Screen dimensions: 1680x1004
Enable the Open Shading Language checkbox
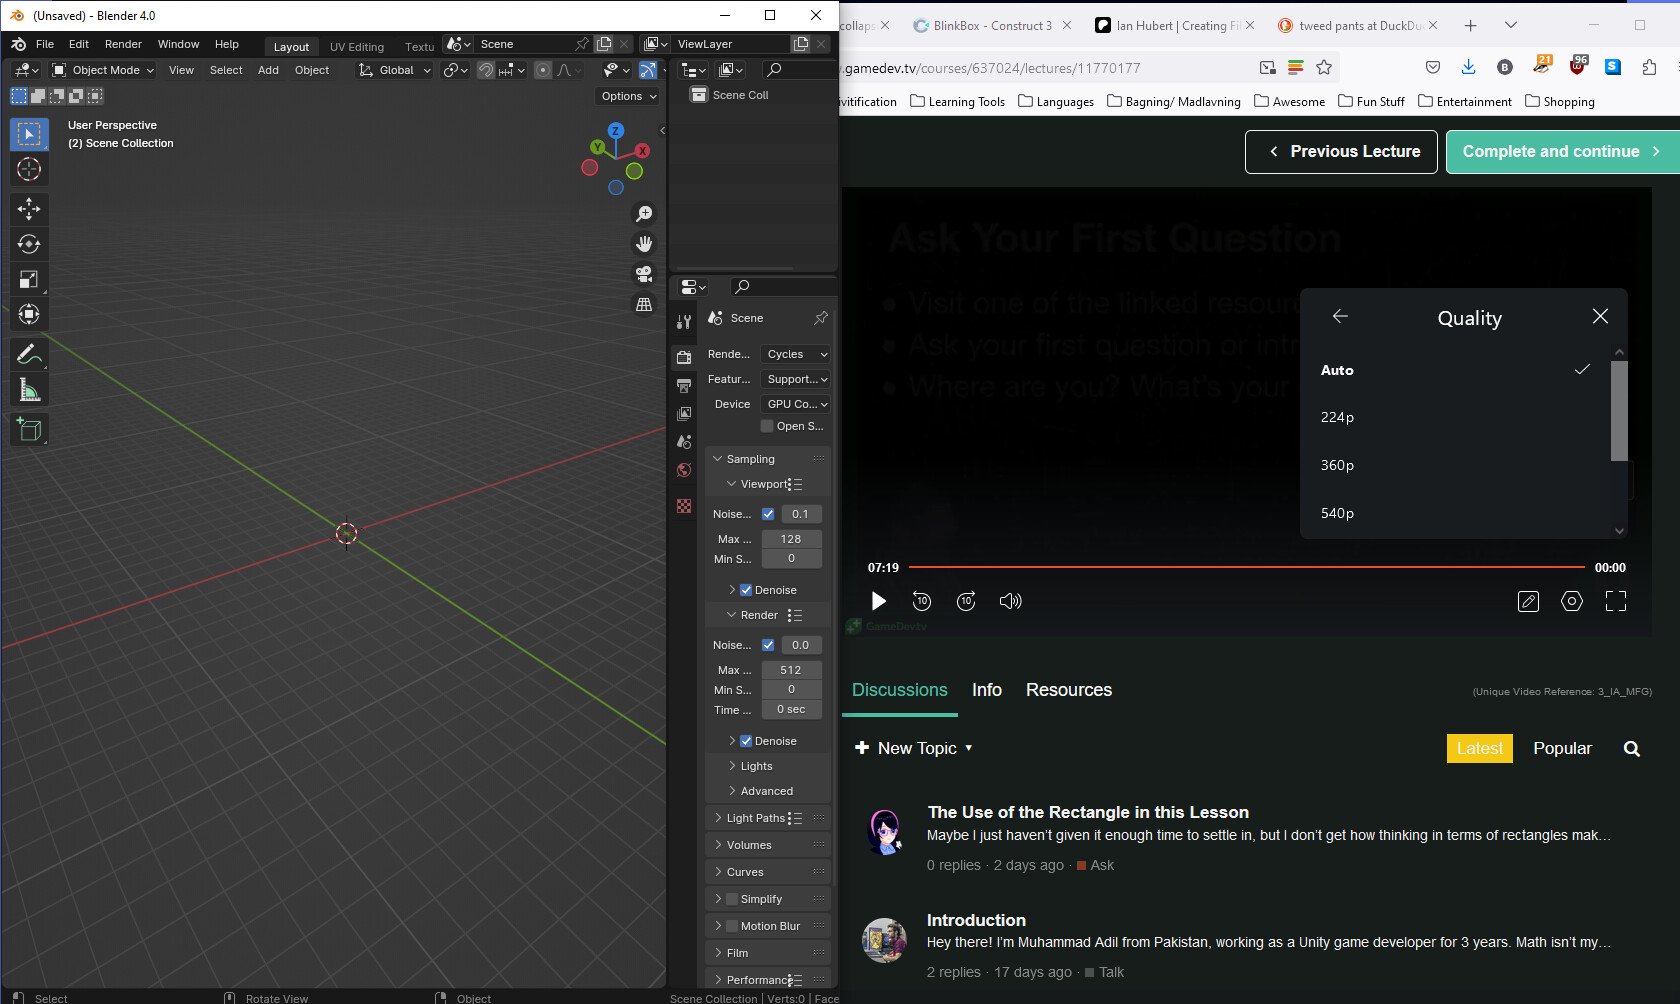tap(768, 426)
